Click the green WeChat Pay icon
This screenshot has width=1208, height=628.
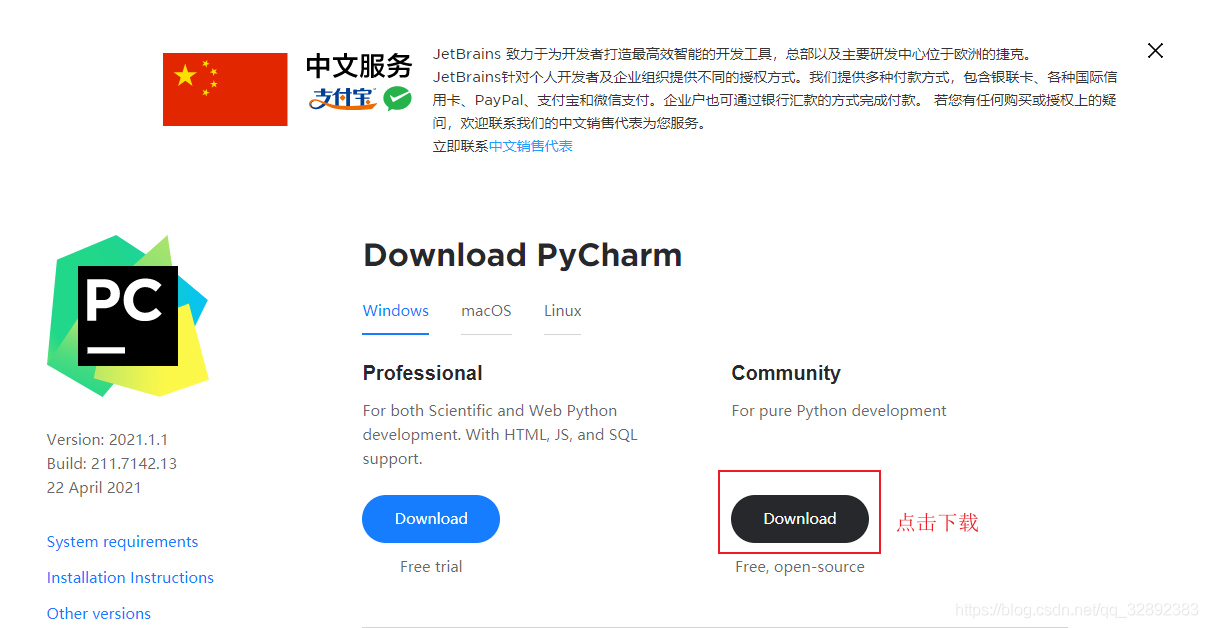tap(398, 98)
